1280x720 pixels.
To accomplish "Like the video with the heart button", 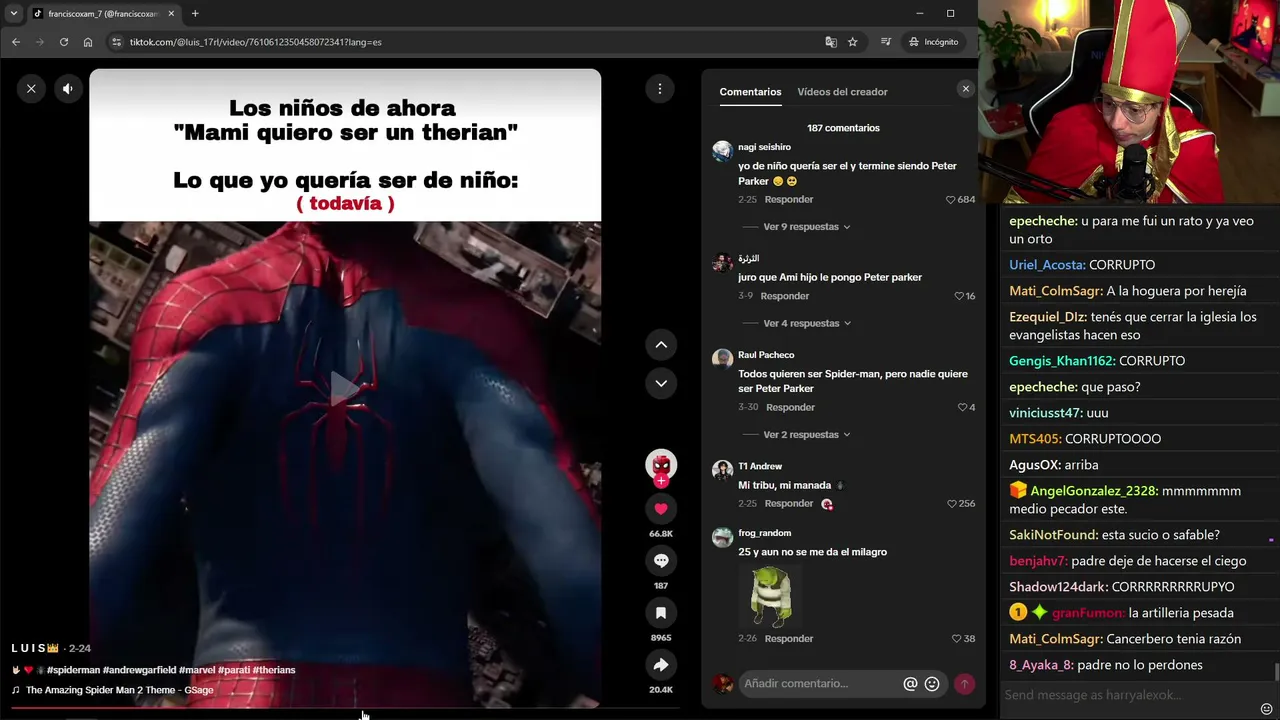I will 661,509.
